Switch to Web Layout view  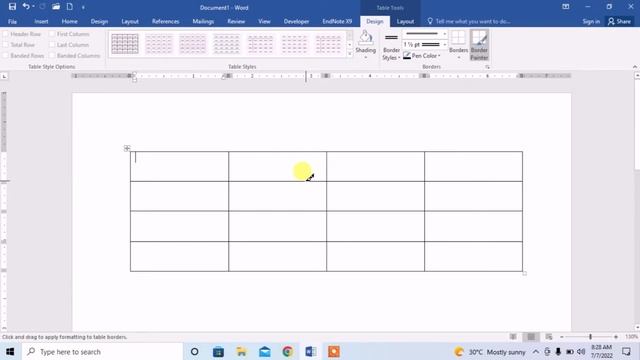[549, 337]
